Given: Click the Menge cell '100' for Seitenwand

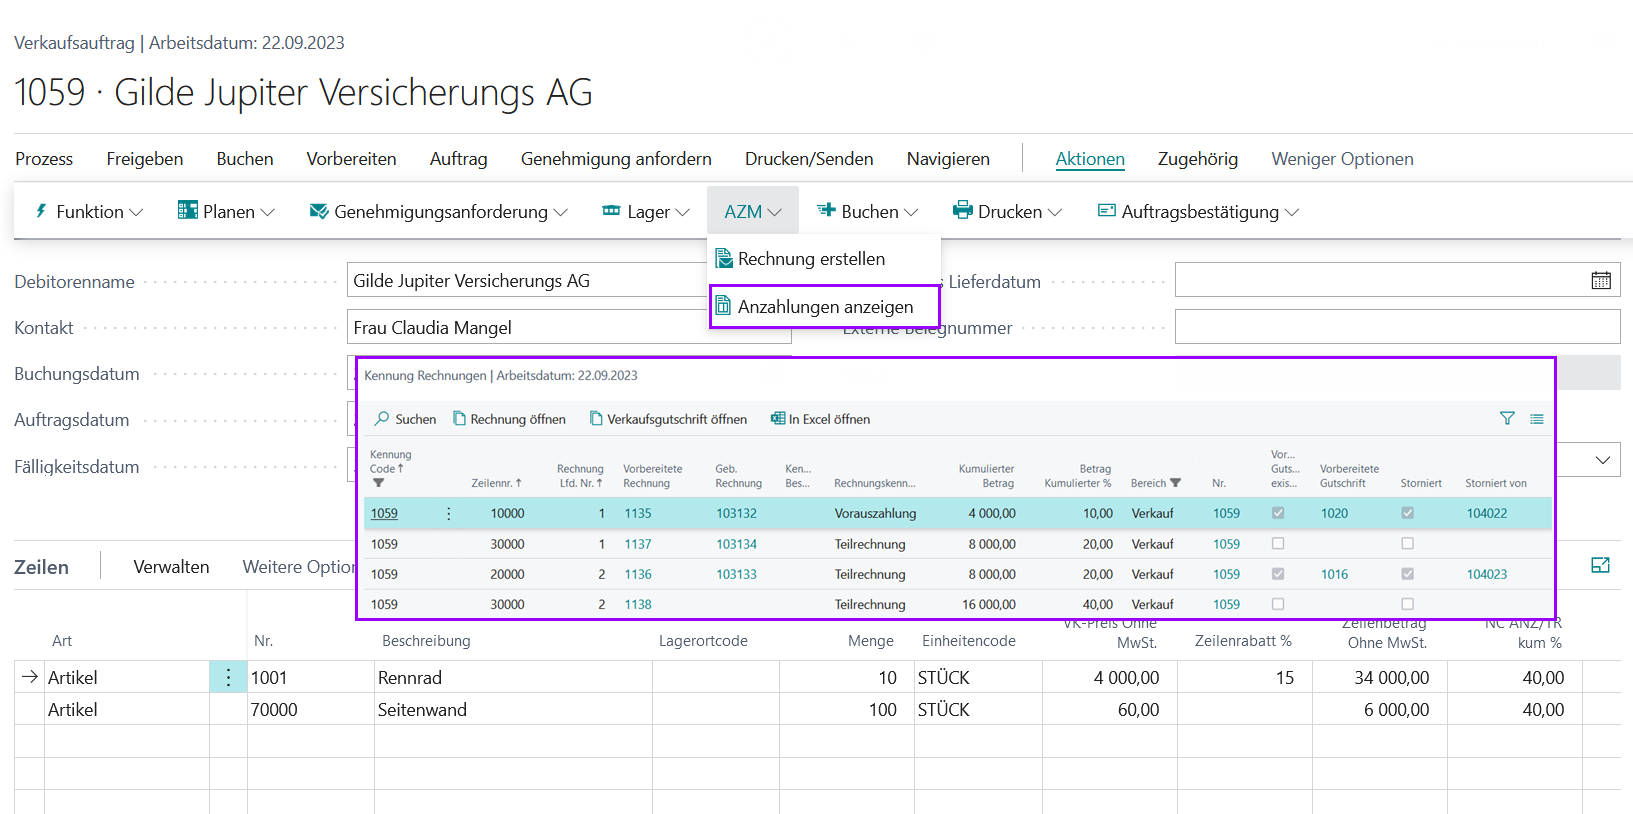Looking at the screenshot, I should (847, 709).
